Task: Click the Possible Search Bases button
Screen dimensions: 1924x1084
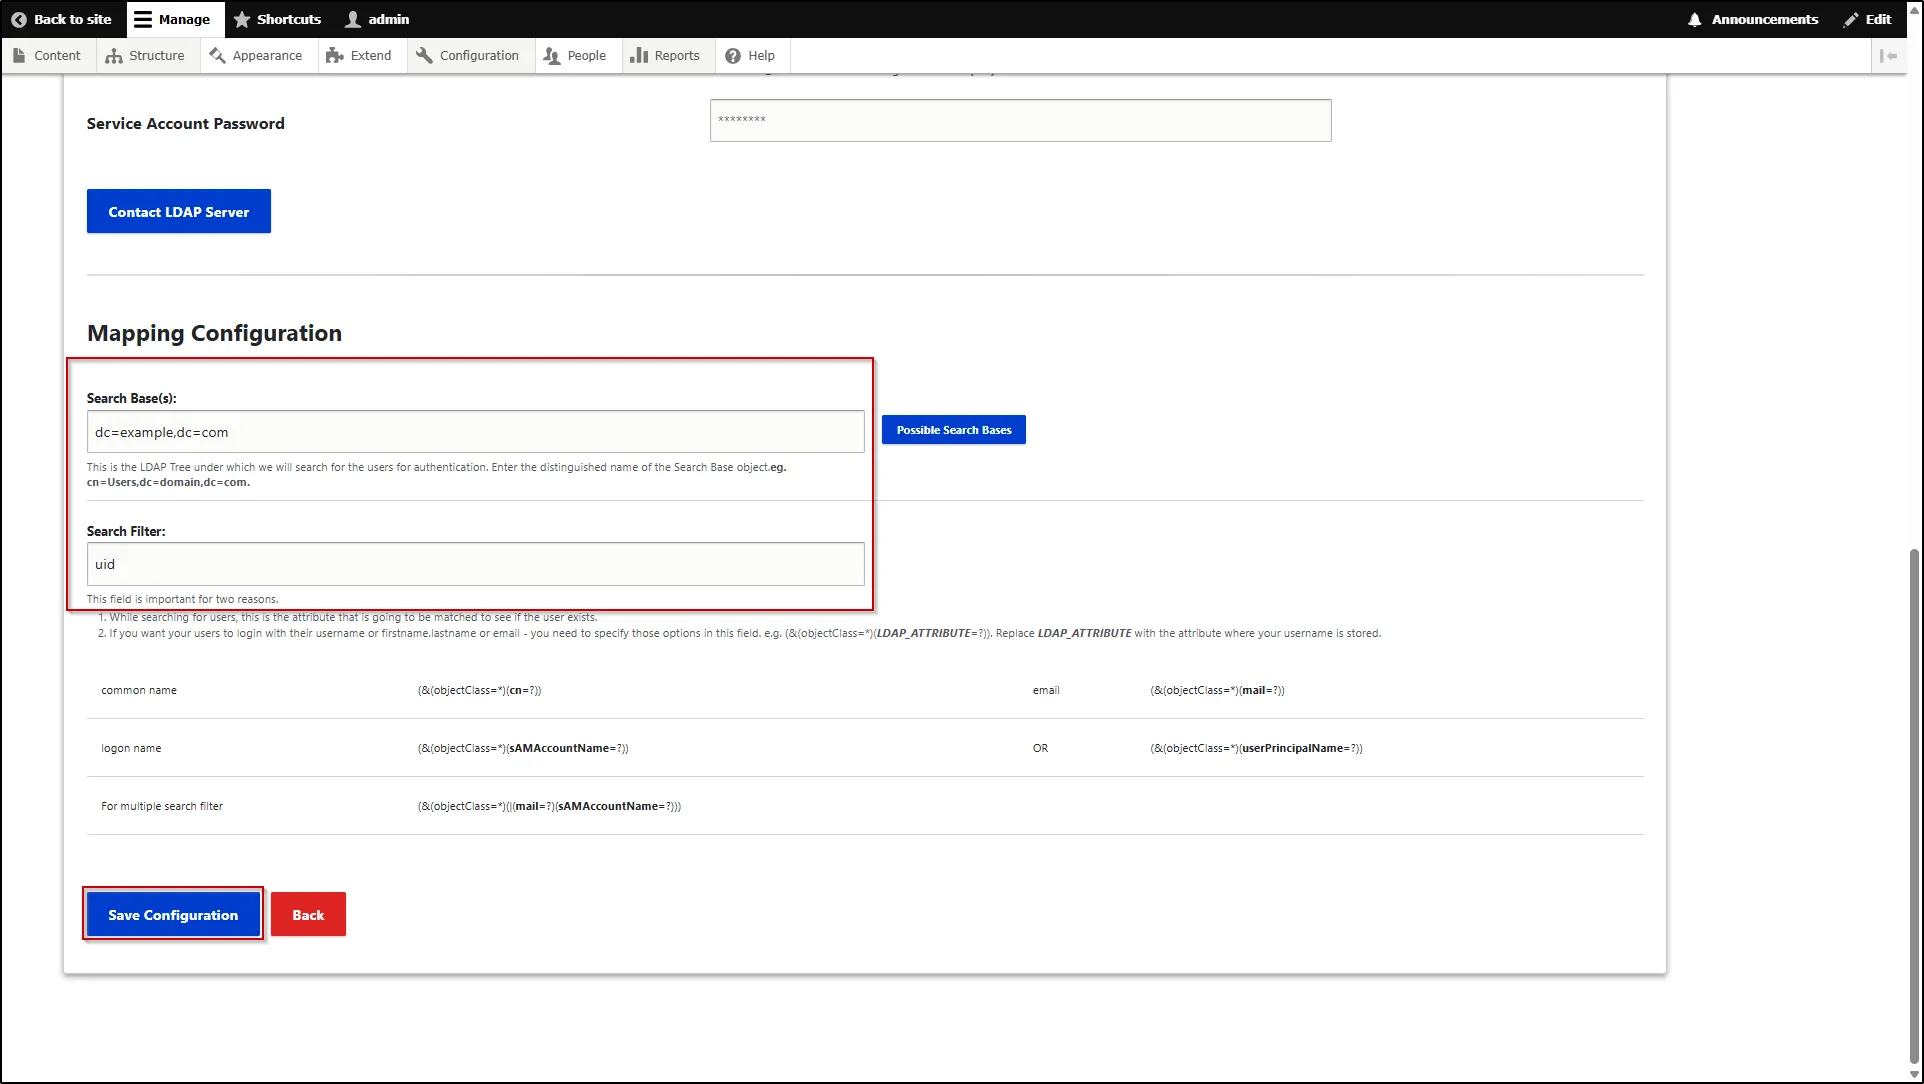Action: coord(953,429)
